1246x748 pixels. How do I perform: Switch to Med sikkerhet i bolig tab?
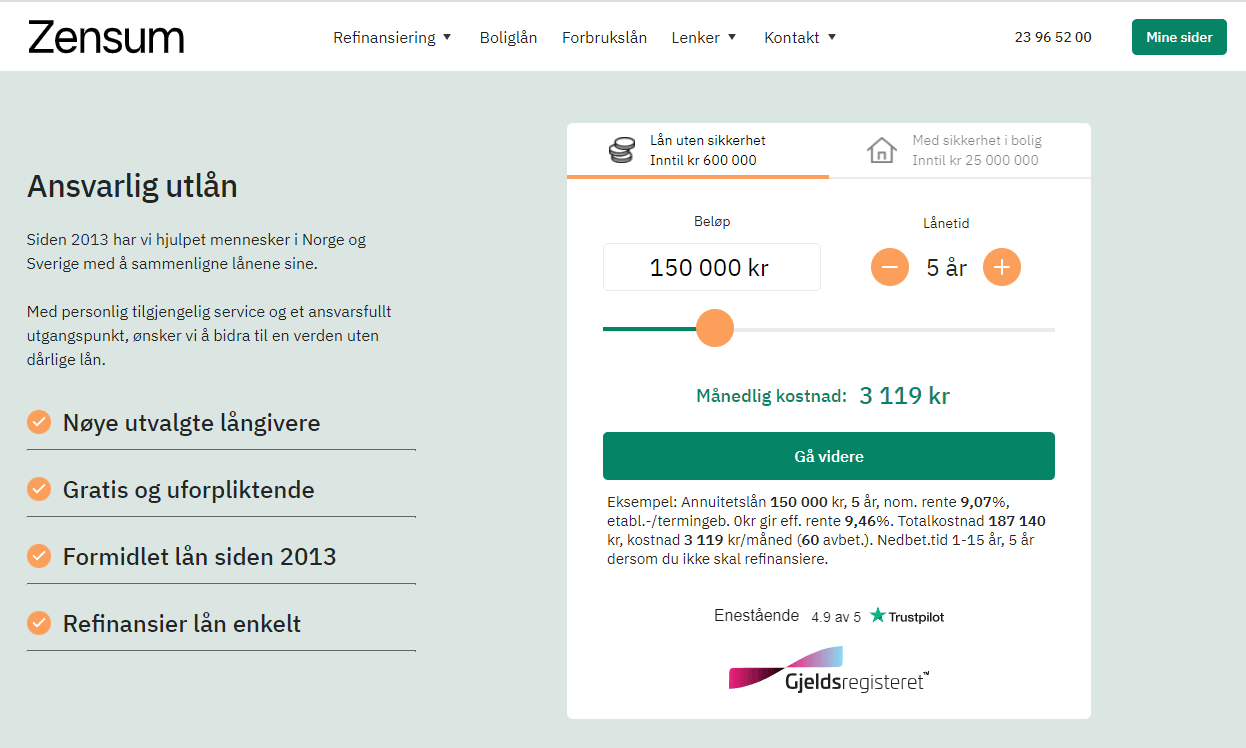[960, 150]
